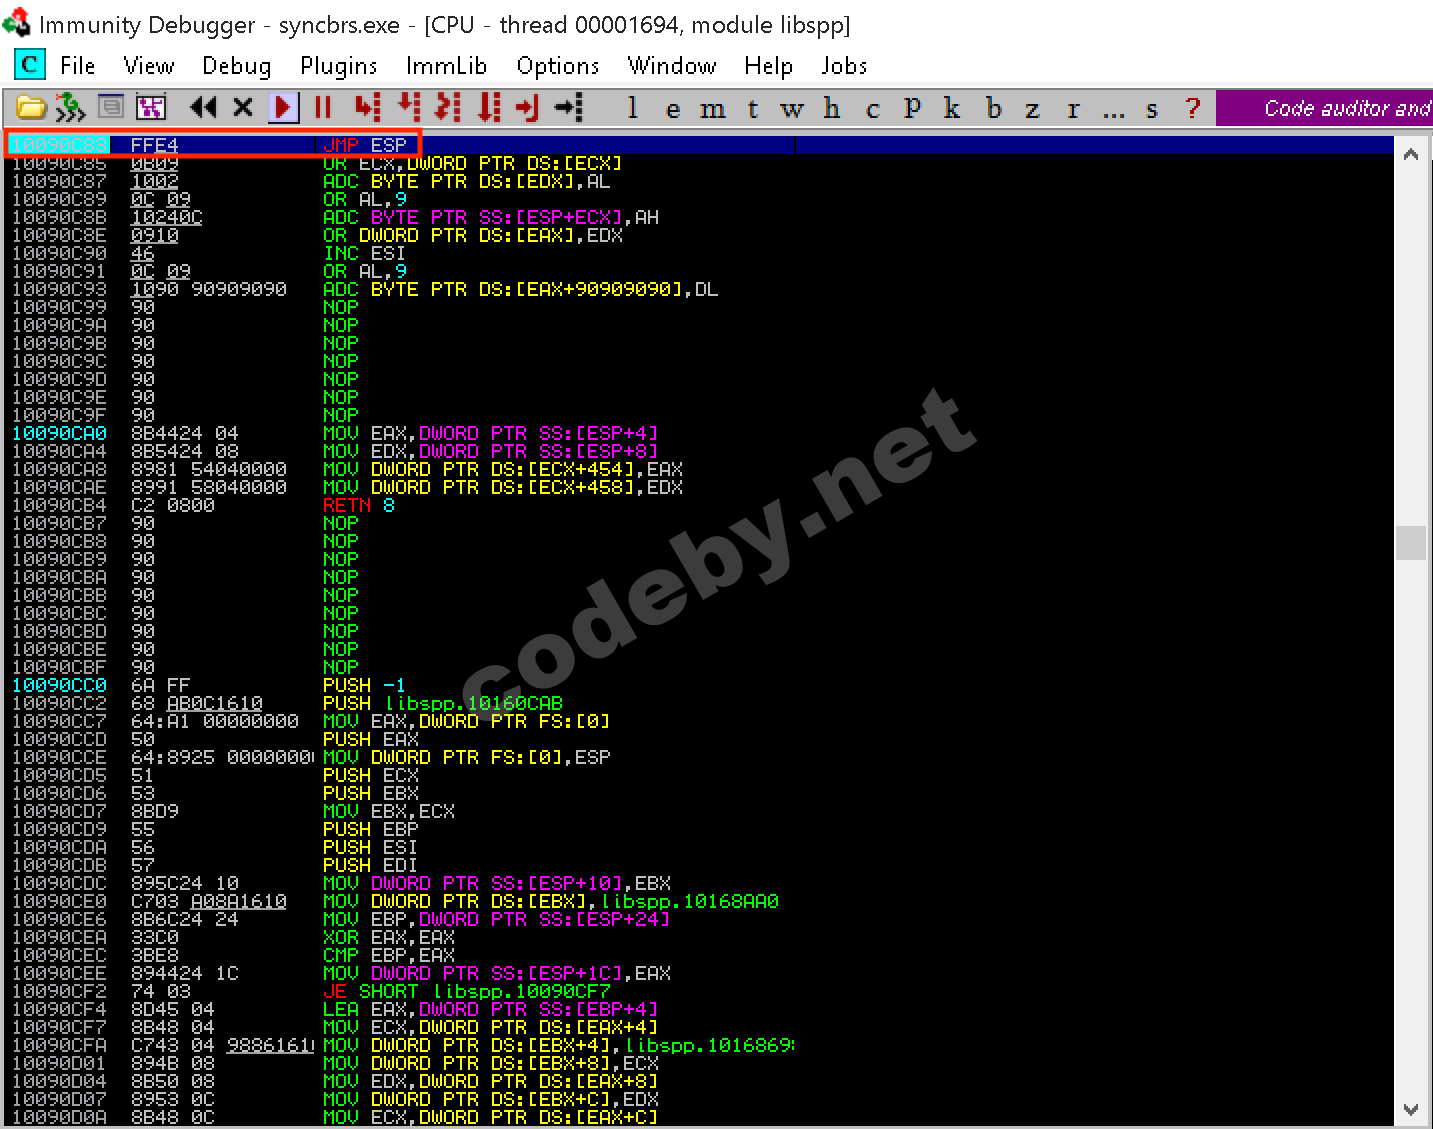
Task: Open help with red question mark
Action: point(1192,108)
